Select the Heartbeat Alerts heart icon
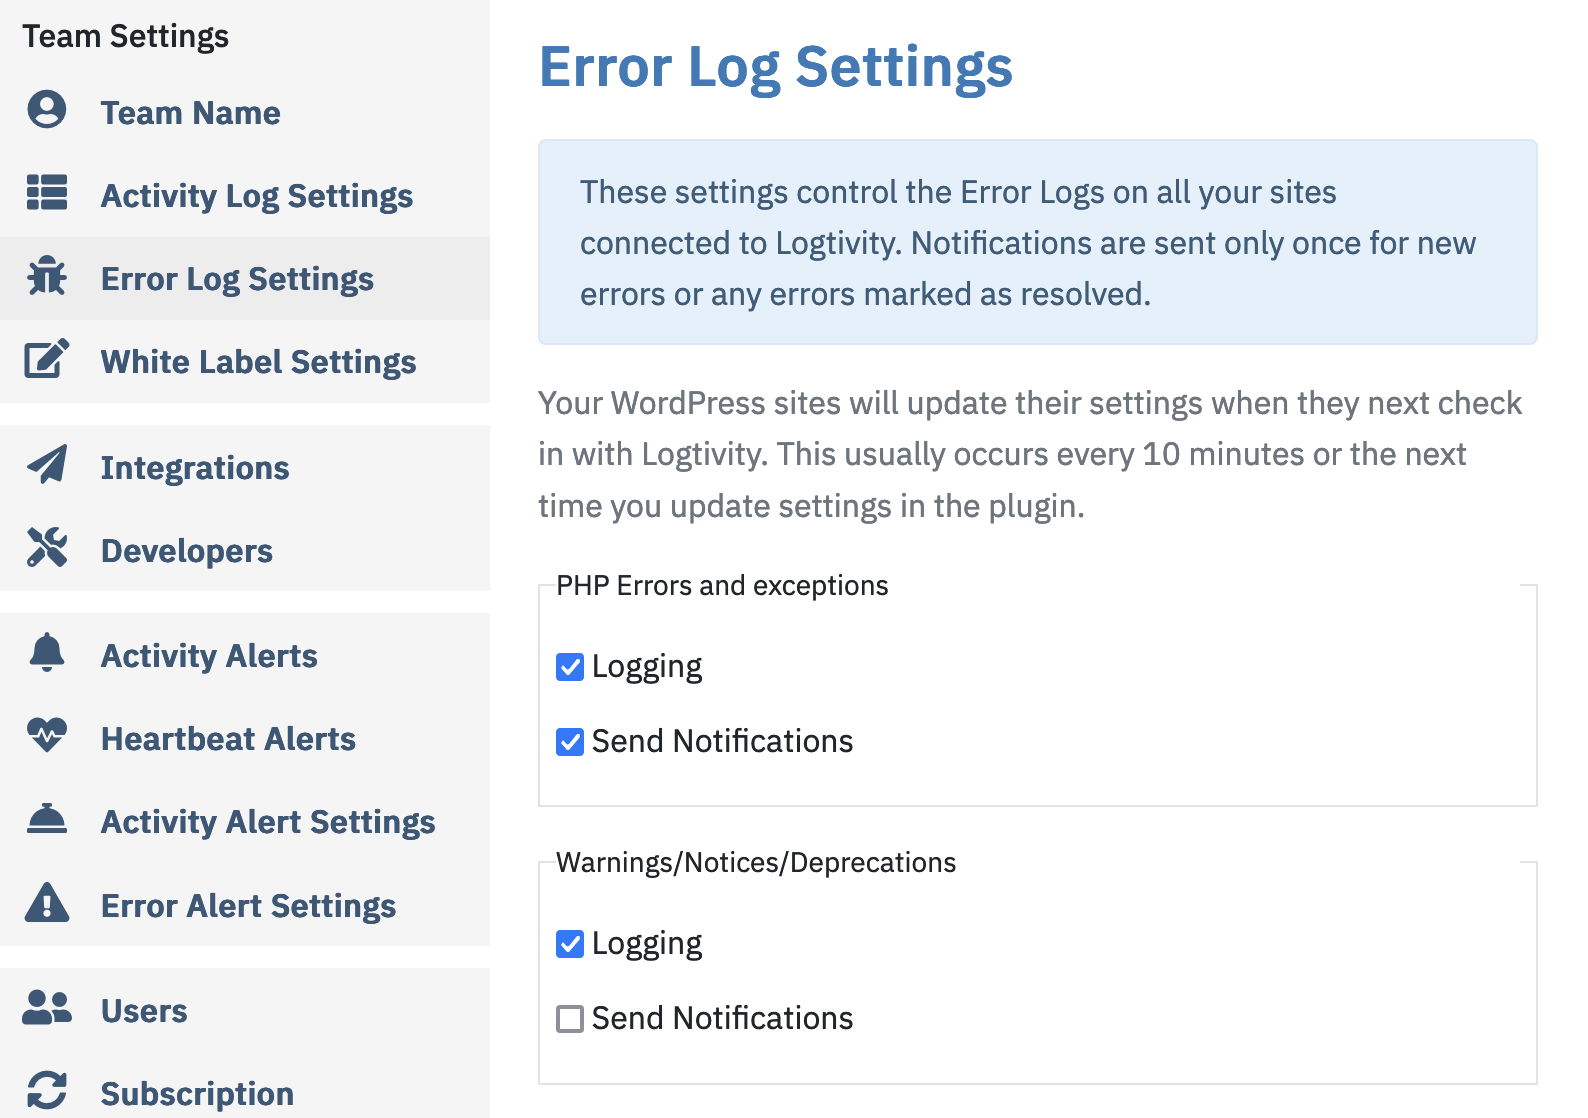Image resolution: width=1588 pixels, height=1118 pixels. click(x=46, y=737)
